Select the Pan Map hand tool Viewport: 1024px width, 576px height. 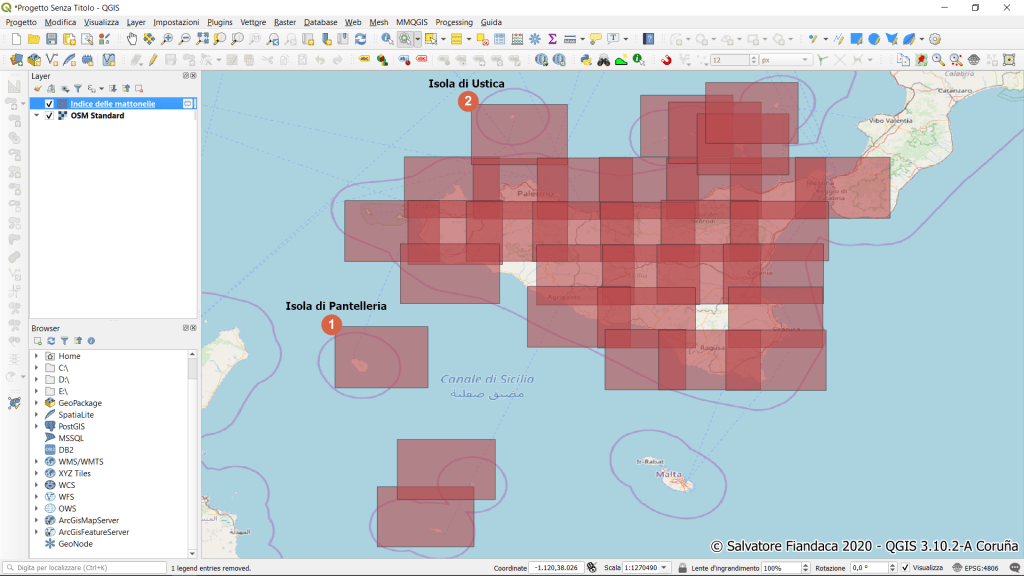(x=132, y=39)
